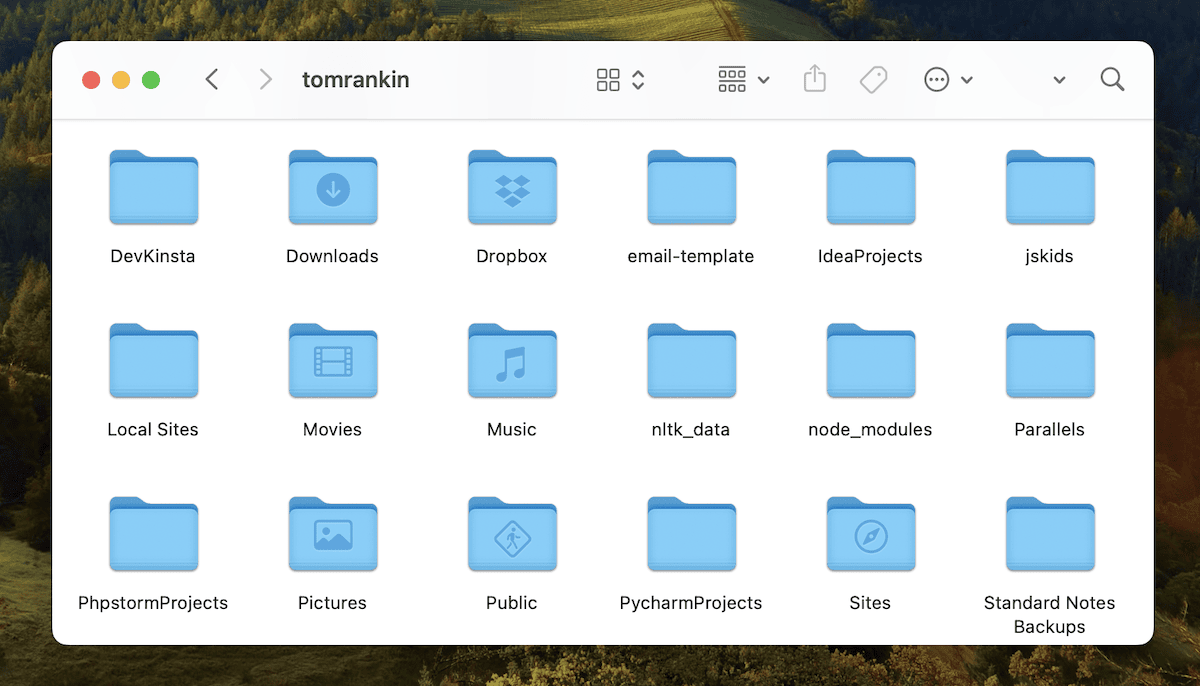The image size is (1200, 686).
Task: Click the Dropbox folder name
Action: [512, 256]
